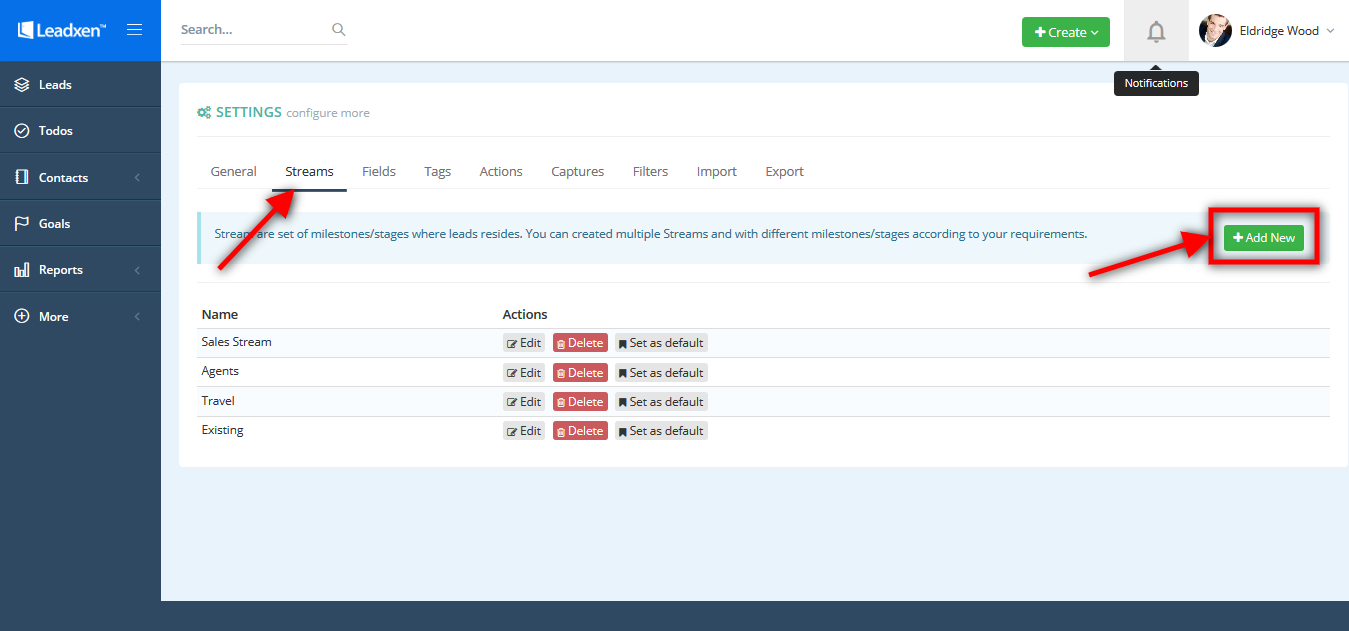Edit the Existing stream

tap(524, 431)
